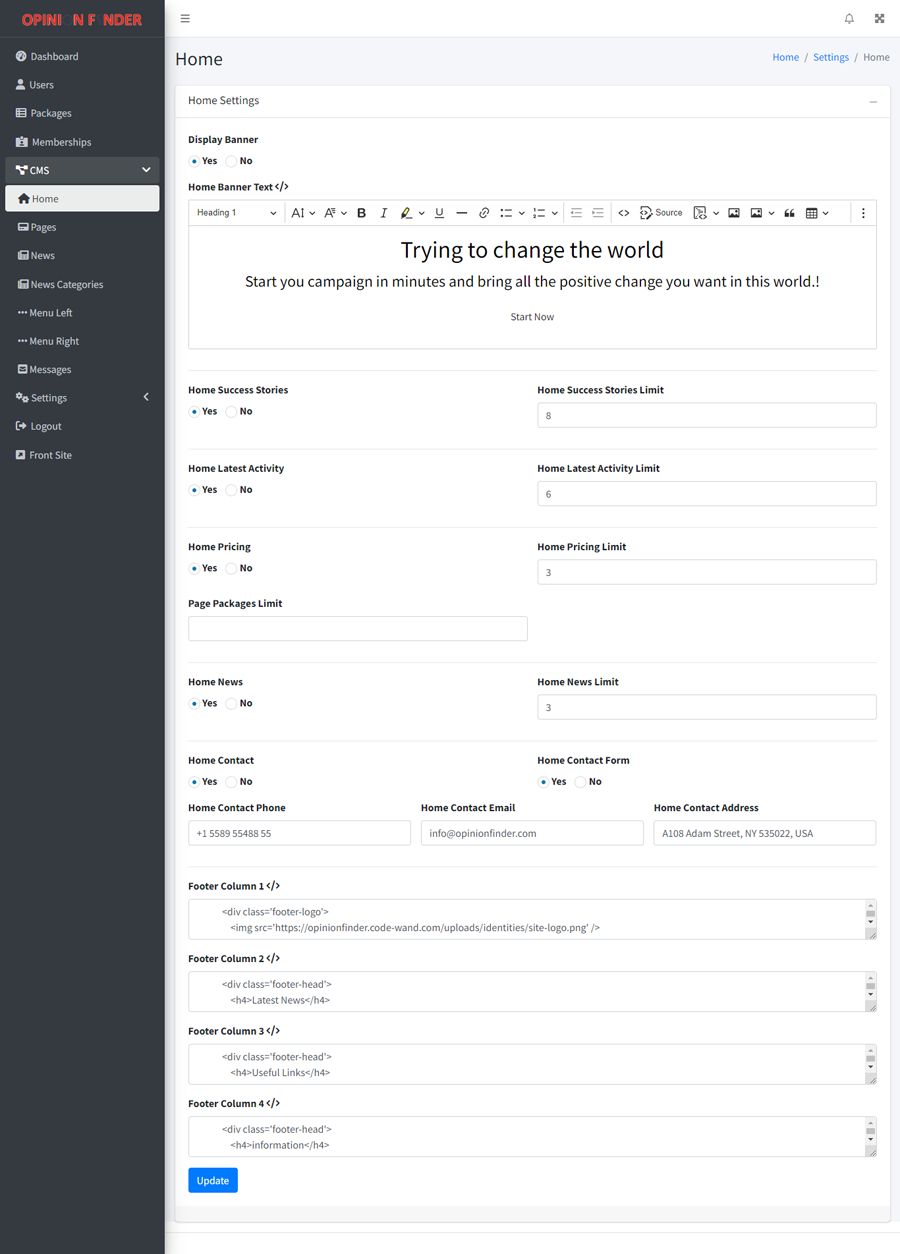Open Messages in the sidebar
The width and height of the screenshot is (900, 1254).
pyautogui.click(x=82, y=370)
